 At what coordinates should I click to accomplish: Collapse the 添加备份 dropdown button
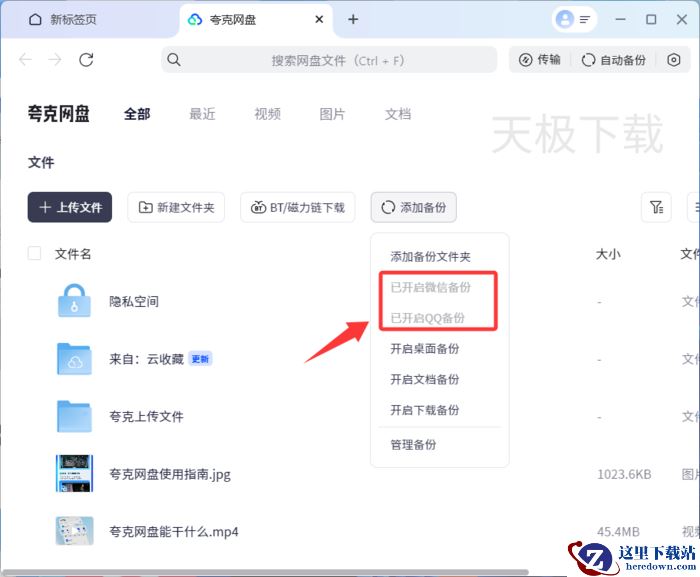click(413, 207)
